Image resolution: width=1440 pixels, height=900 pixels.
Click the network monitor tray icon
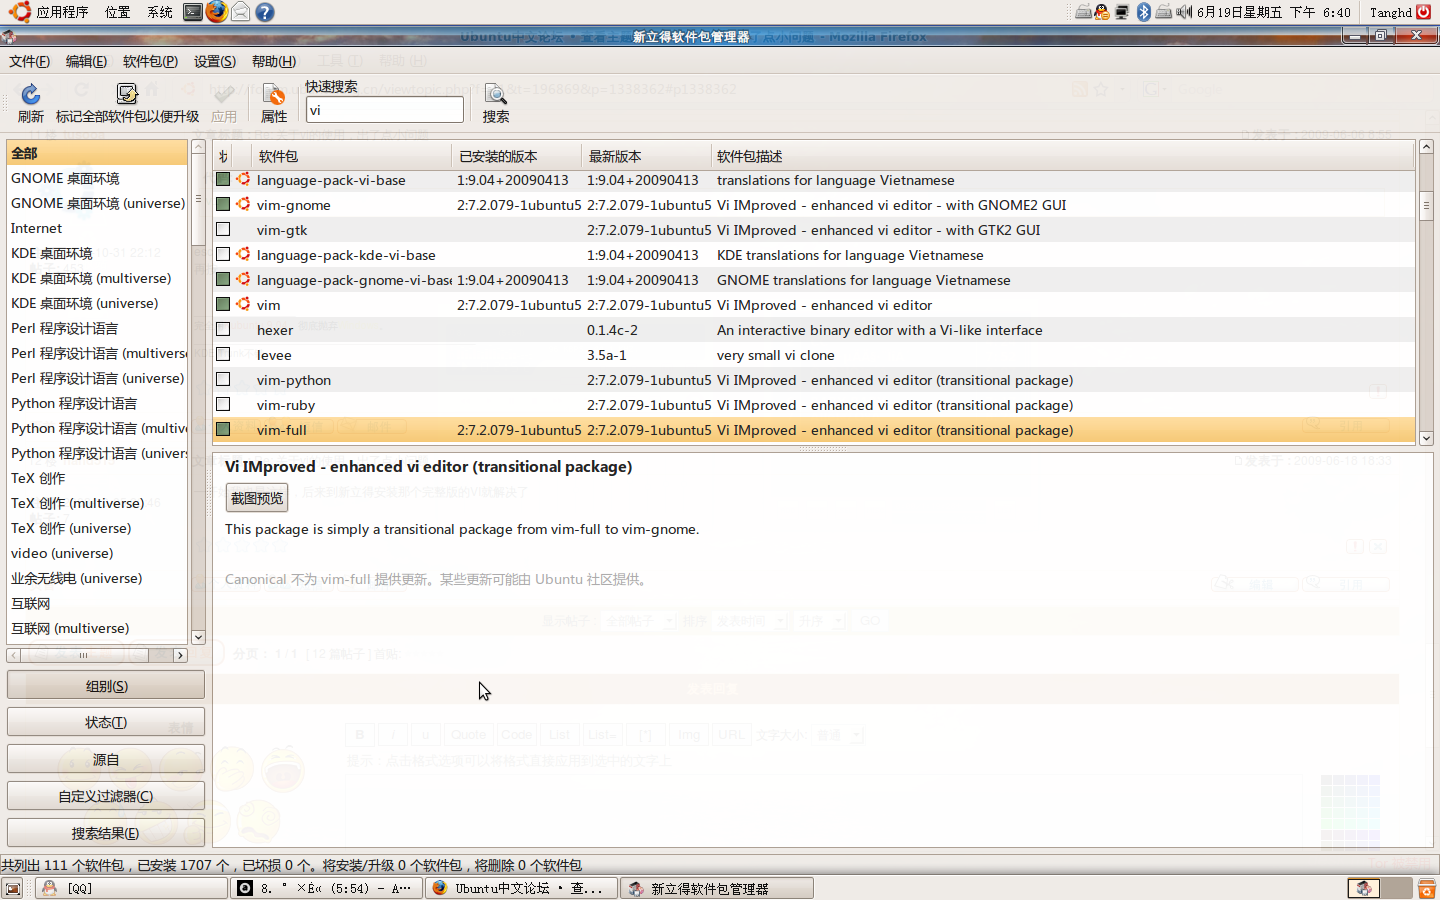pos(1122,12)
